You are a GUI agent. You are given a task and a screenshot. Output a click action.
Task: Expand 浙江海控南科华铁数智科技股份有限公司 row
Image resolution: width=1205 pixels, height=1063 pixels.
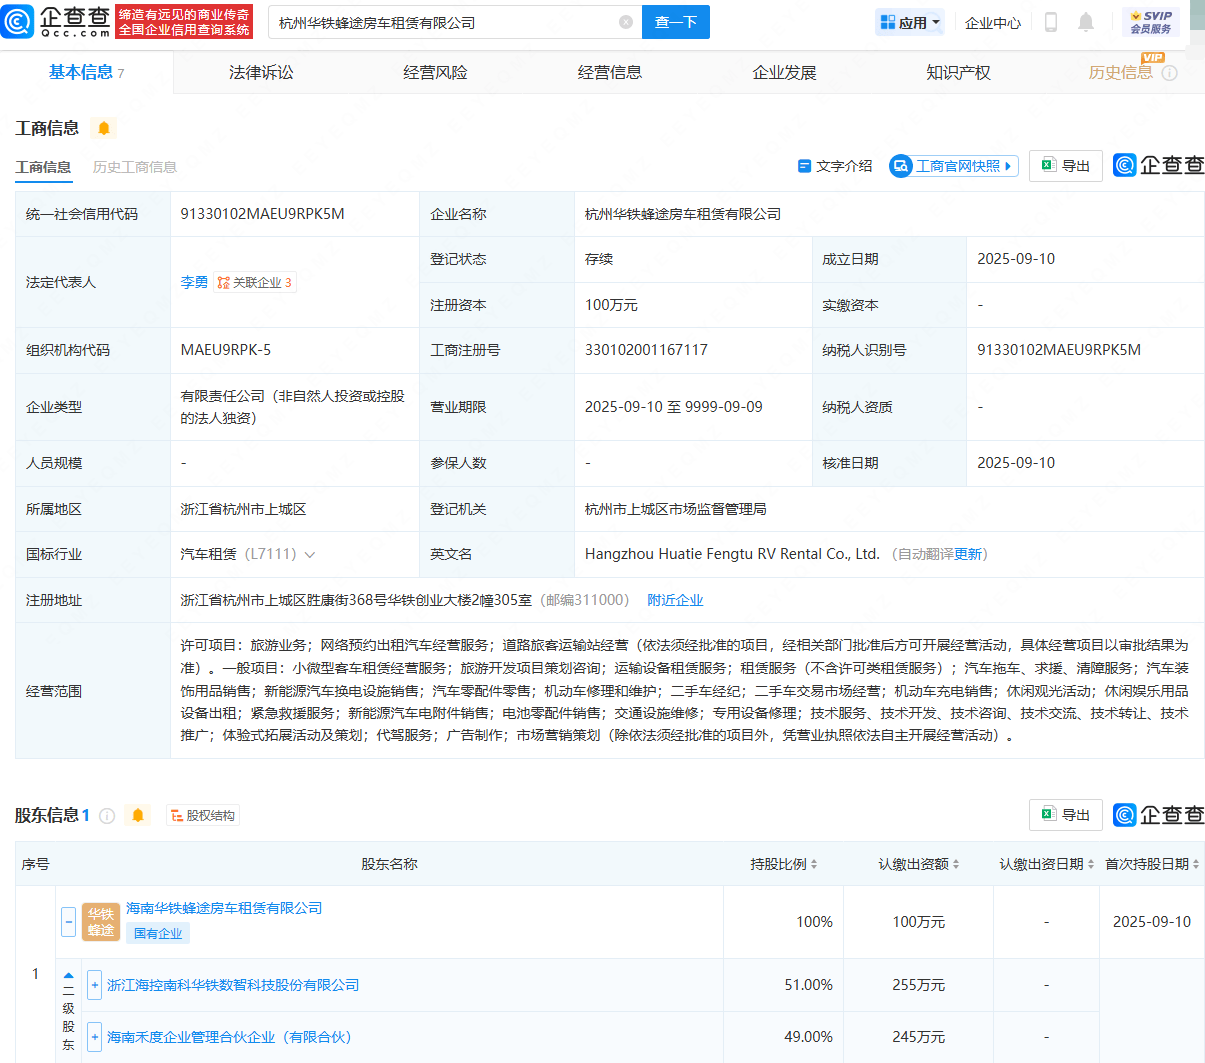click(x=95, y=985)
